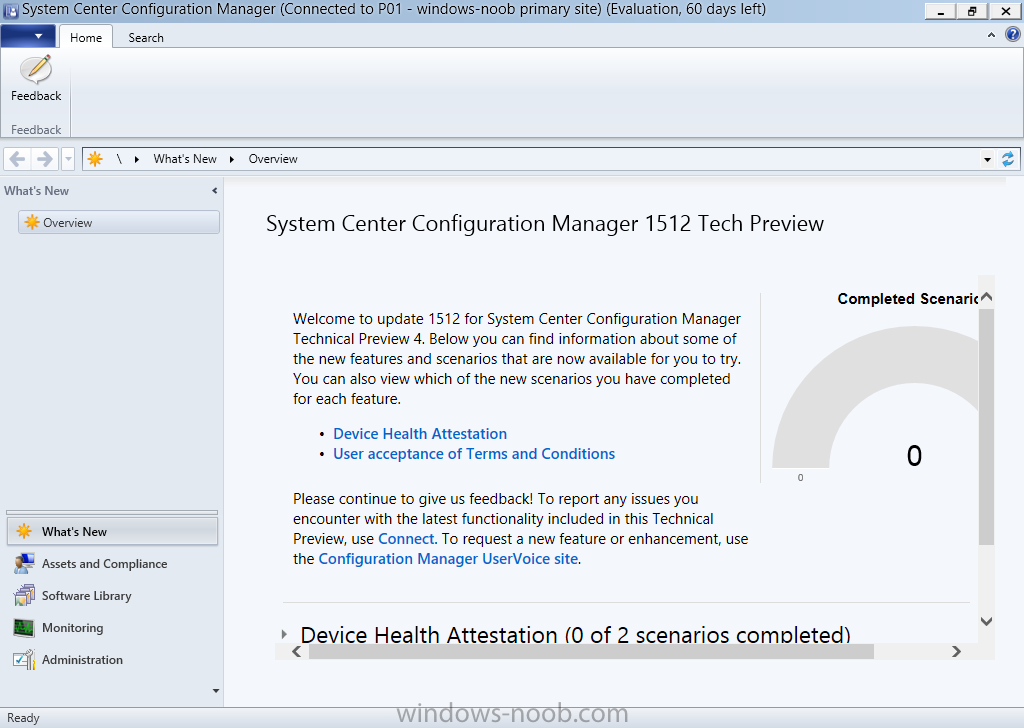
Task: Click the sun icon in the address bar
Action: 95,159
